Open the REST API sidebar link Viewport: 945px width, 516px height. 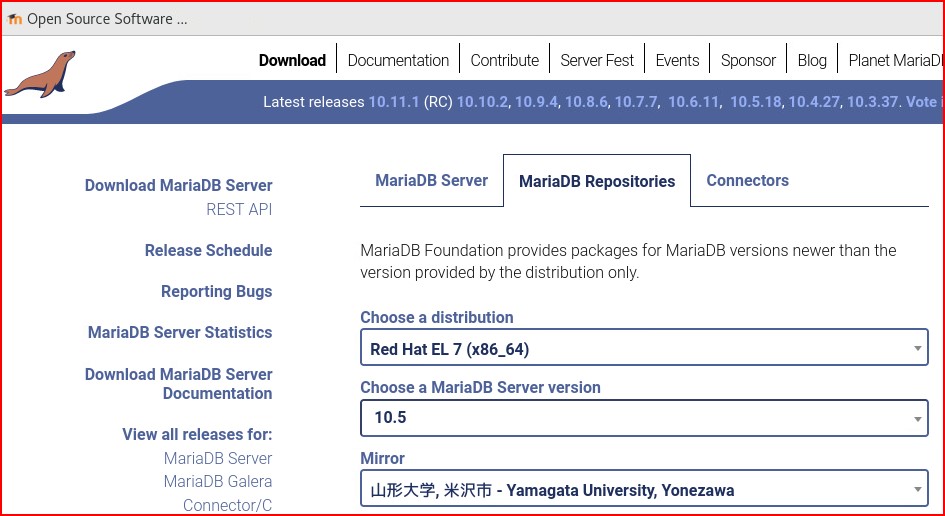[239, 209]
